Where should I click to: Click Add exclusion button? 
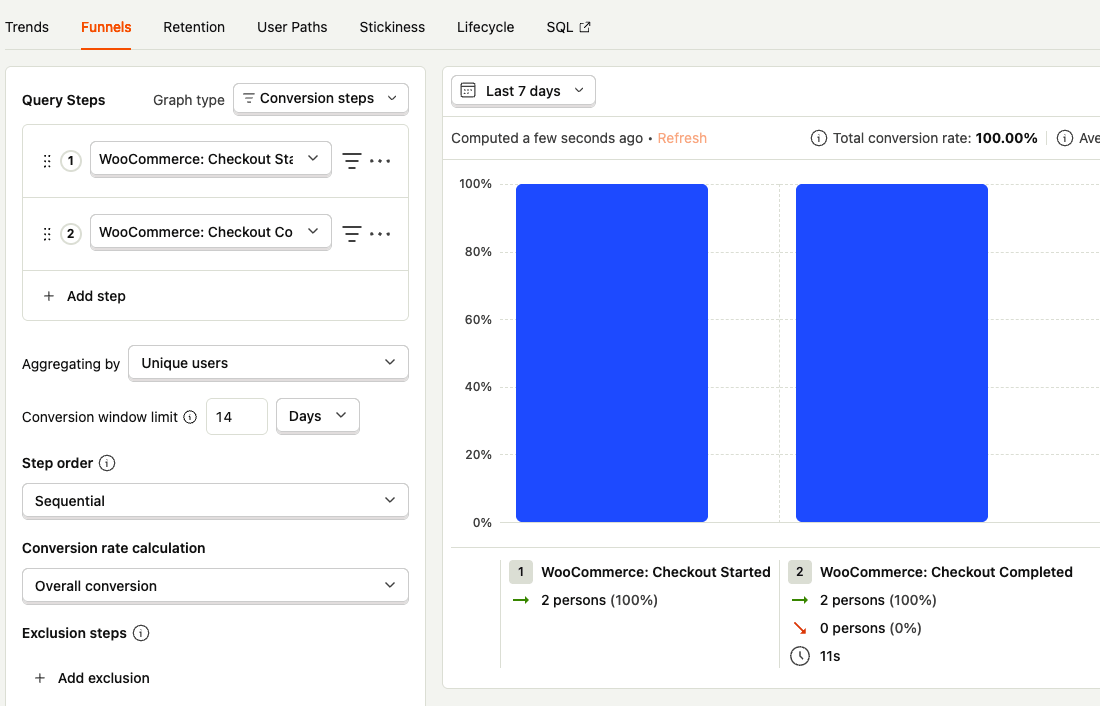[92, 678]
